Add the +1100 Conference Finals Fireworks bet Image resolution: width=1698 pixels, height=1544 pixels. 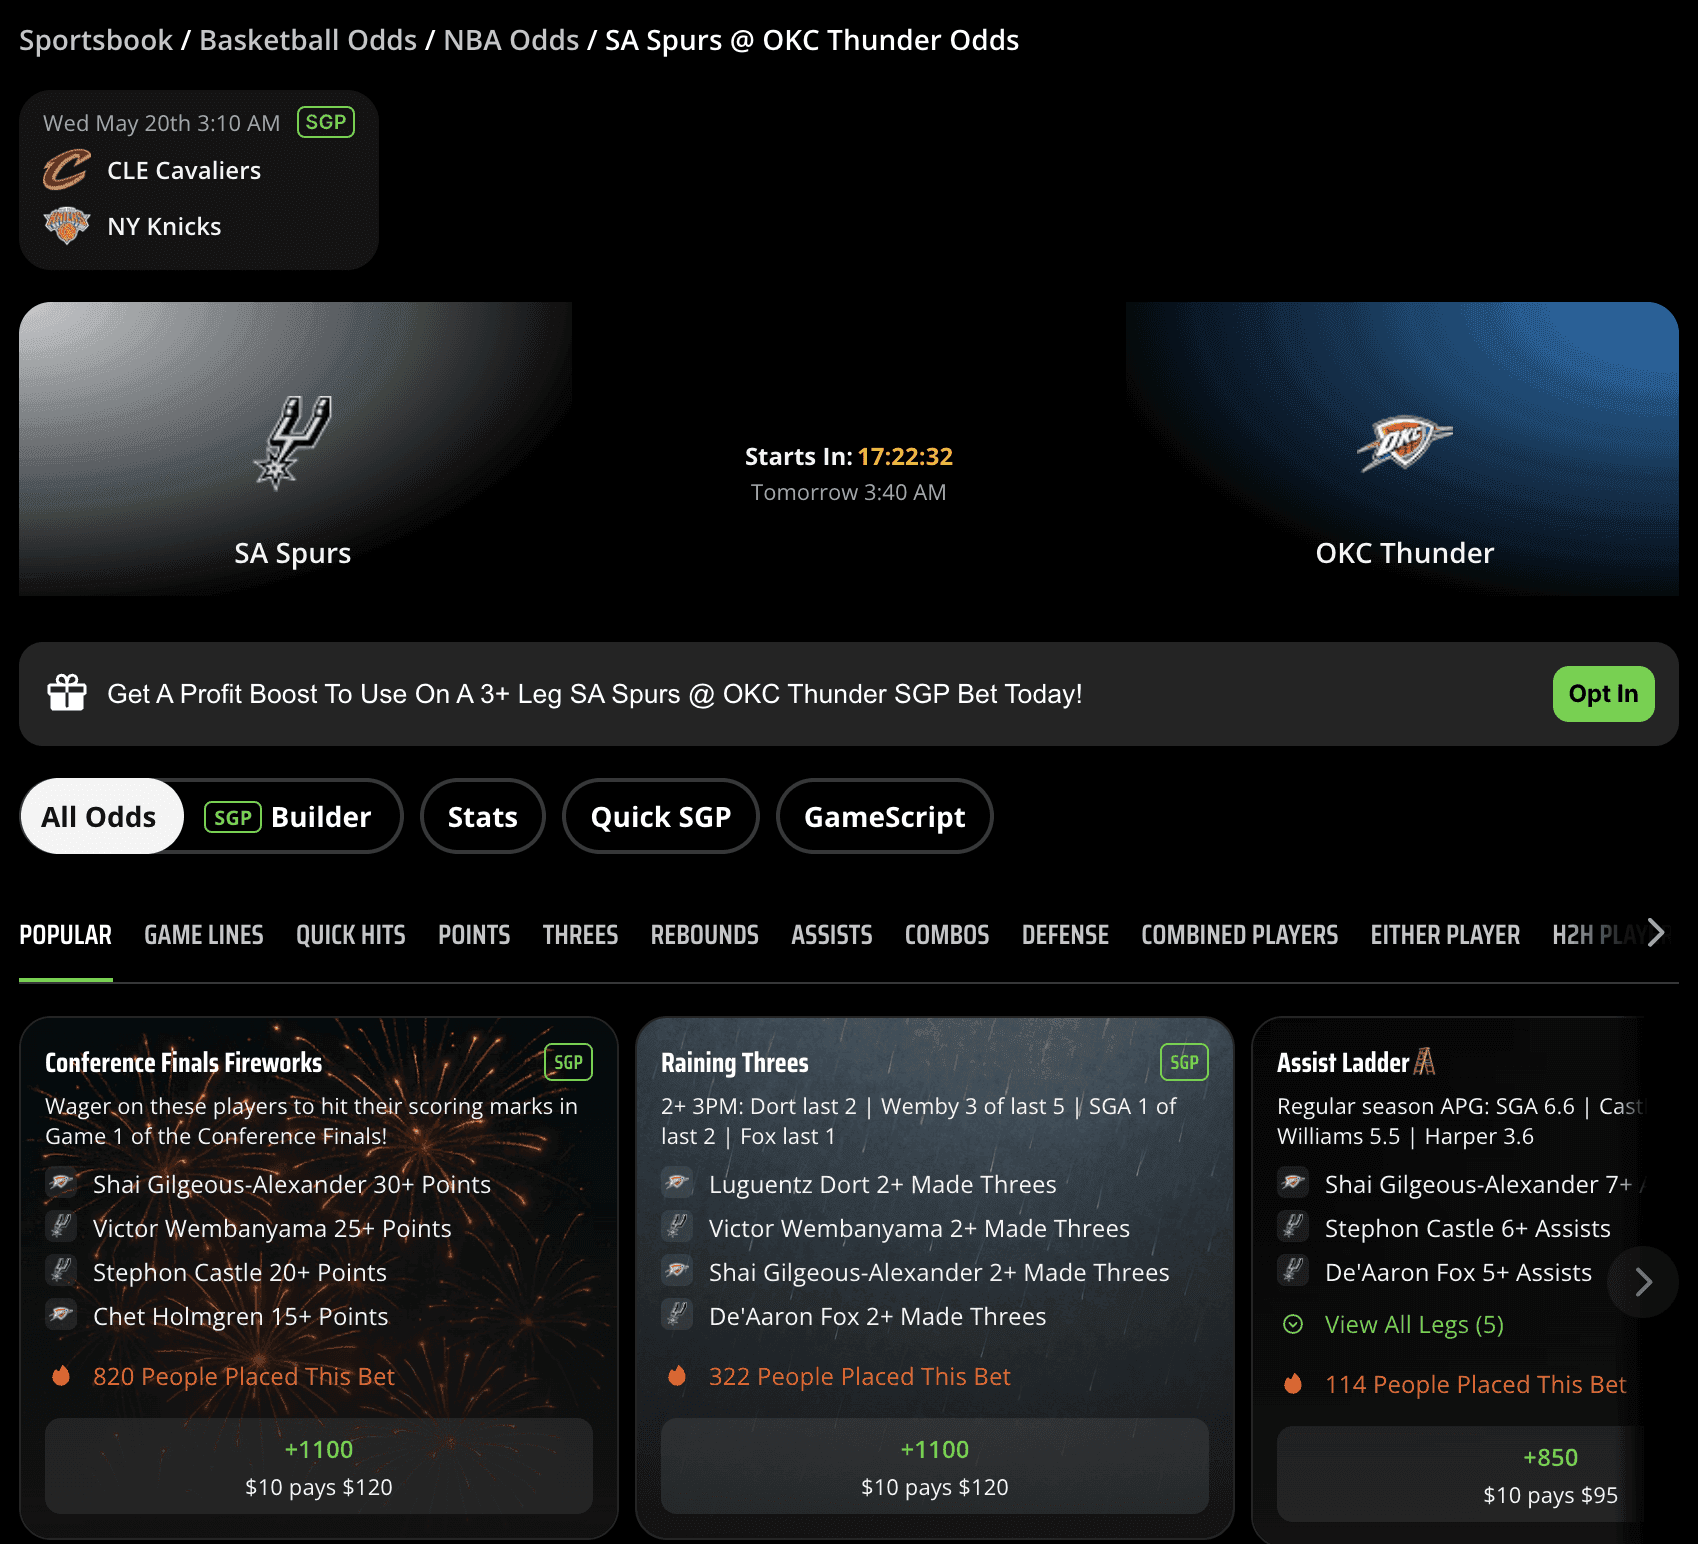click(x=319, y=1466)
